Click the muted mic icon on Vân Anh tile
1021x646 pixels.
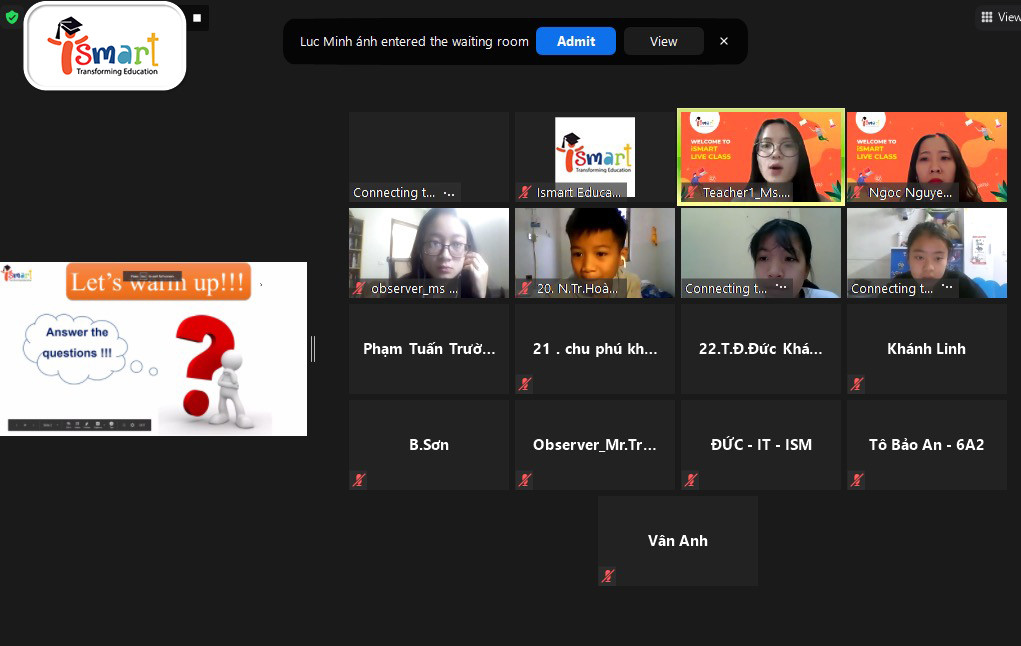tap(607, 576)
